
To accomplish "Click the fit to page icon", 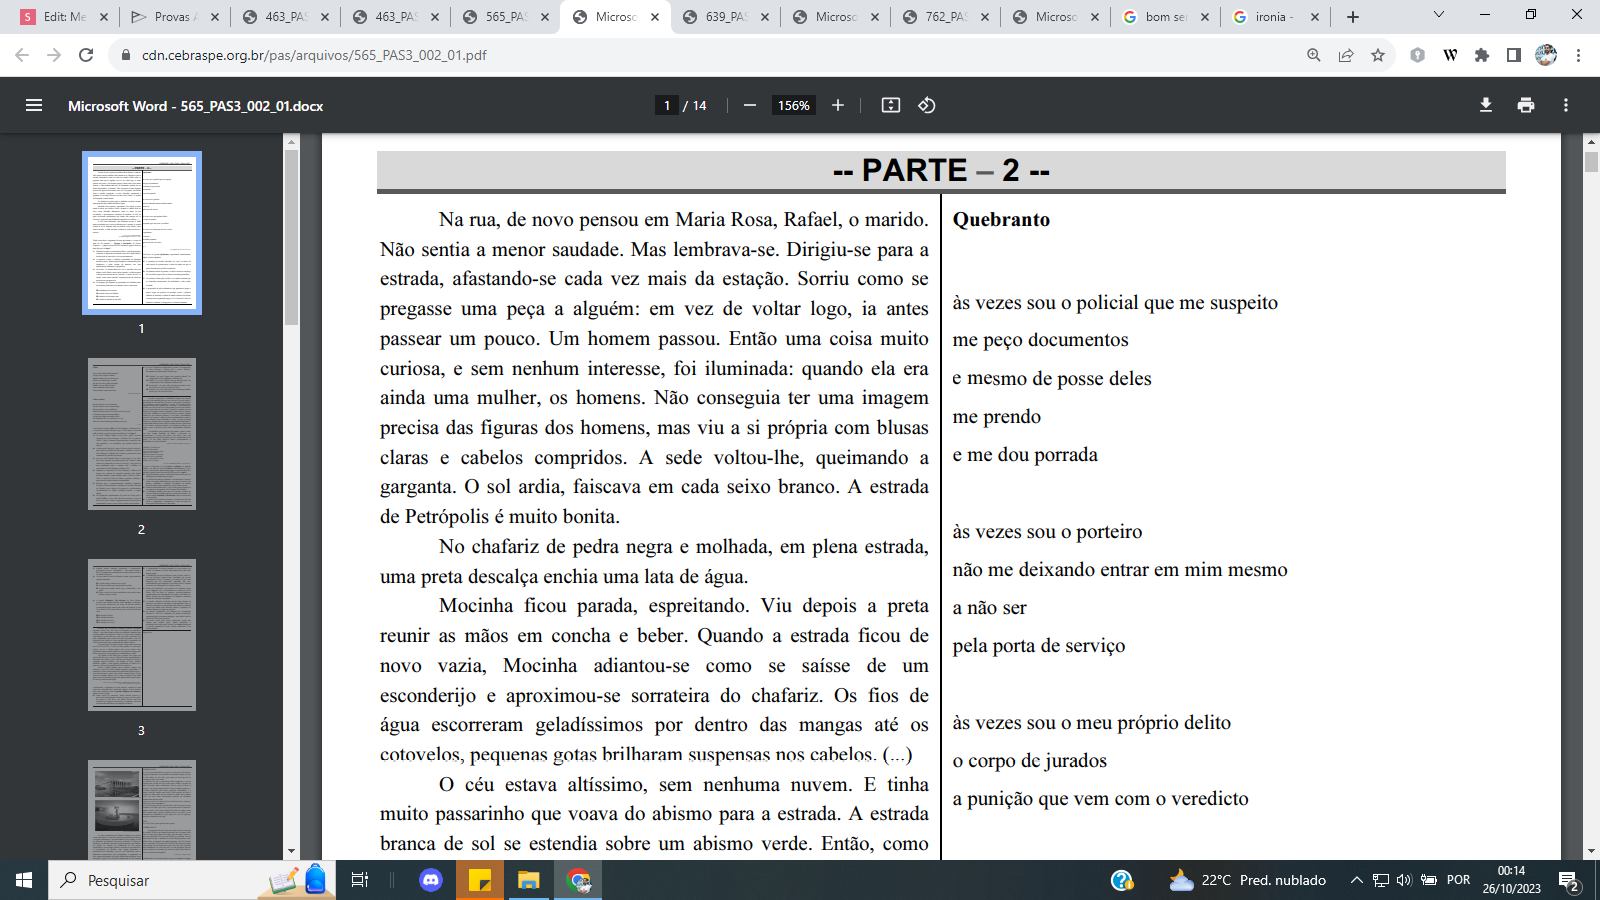I will [891, 105].
